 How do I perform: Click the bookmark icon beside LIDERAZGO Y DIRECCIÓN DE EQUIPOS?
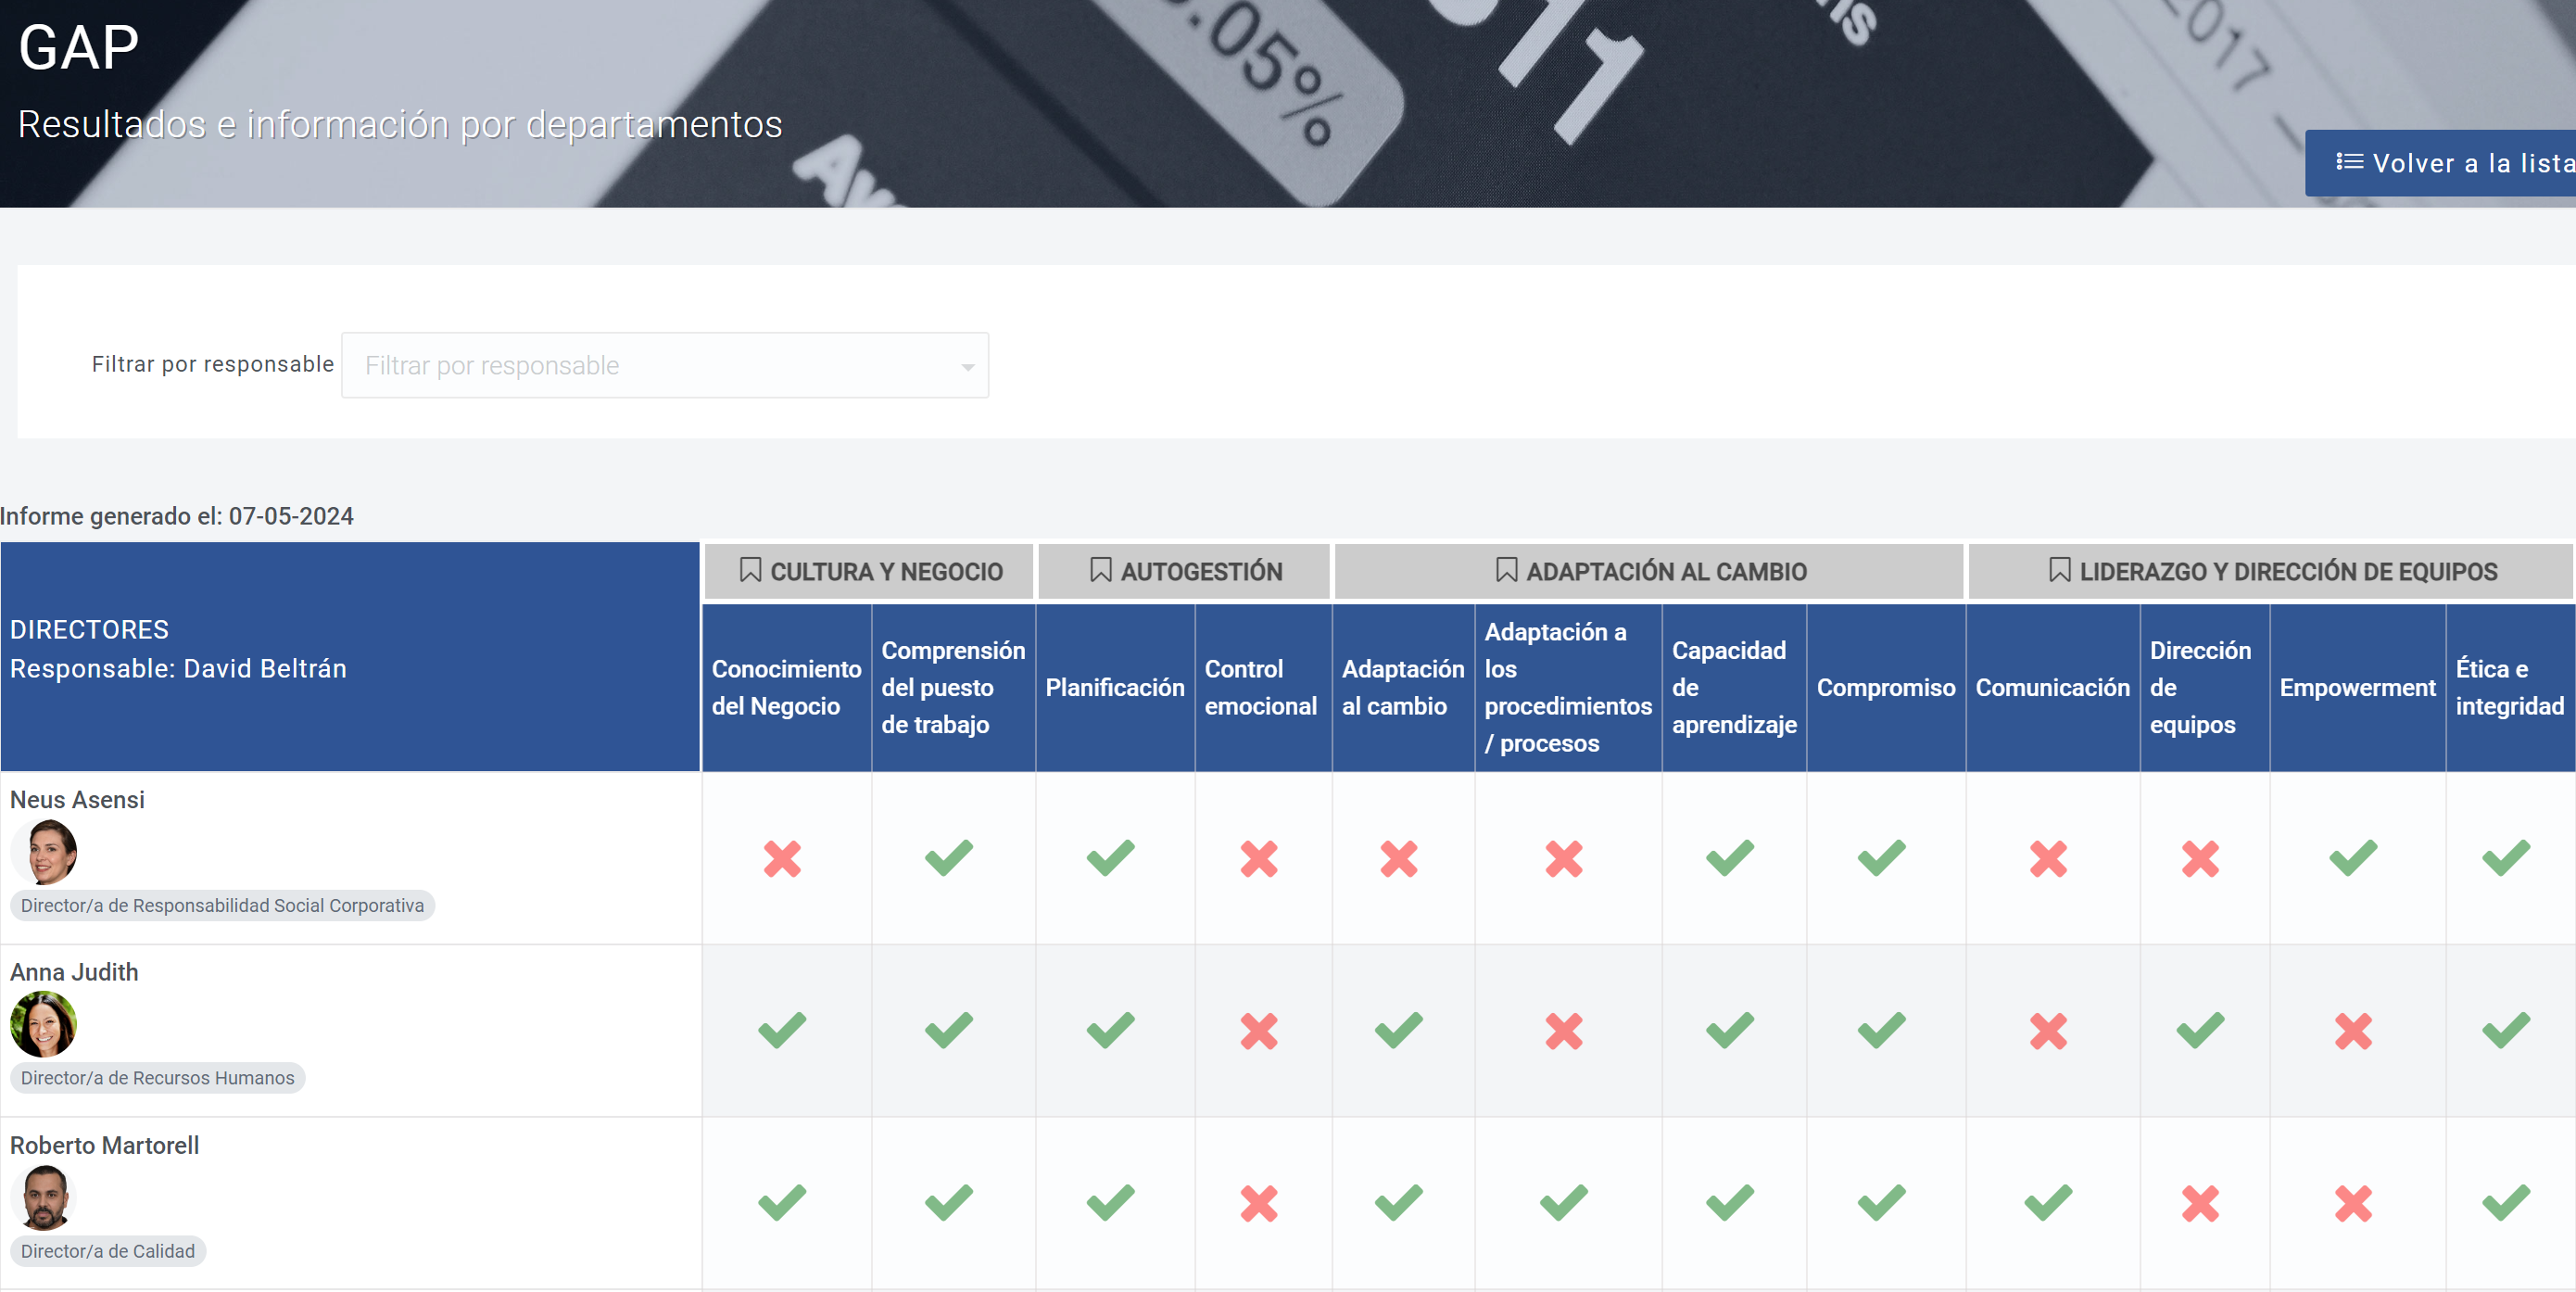(x=2059, y=570)
